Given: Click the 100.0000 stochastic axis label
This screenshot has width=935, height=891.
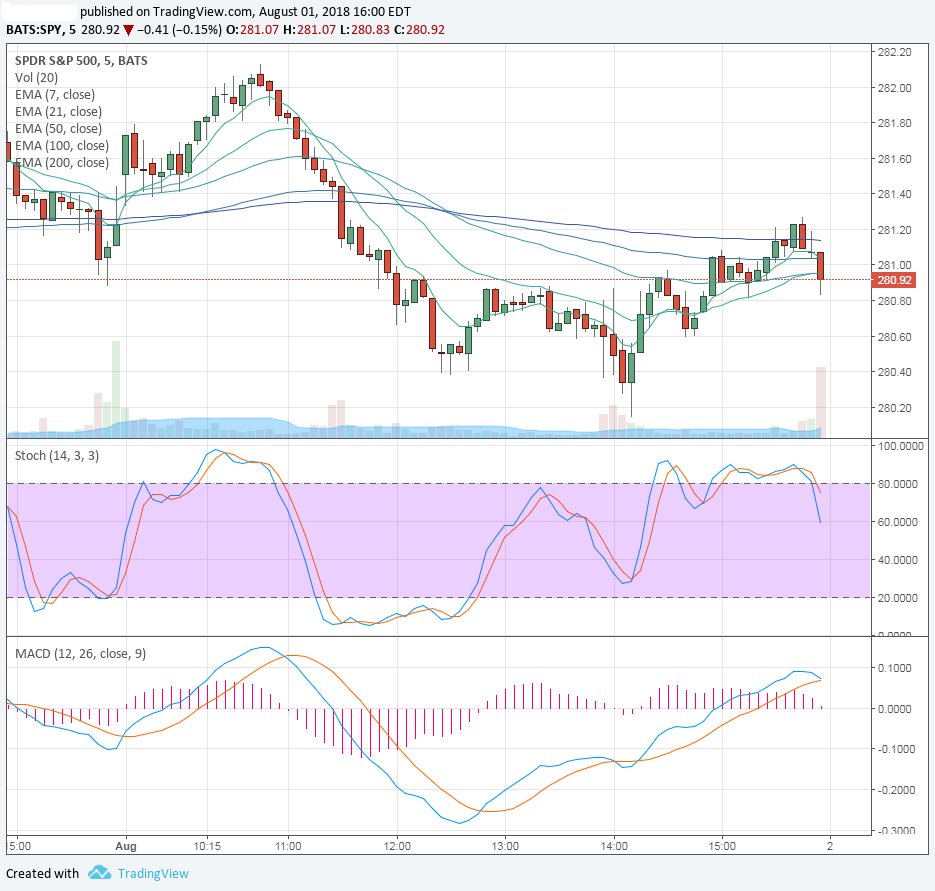Looking at the screenshot, I should (x=901, y=446).
